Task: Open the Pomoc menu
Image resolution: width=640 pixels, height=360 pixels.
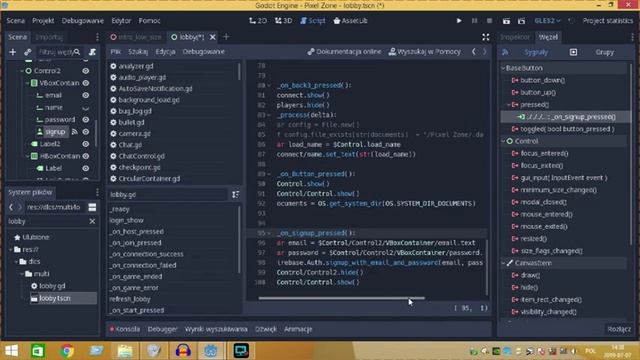Action: [149, 20]
